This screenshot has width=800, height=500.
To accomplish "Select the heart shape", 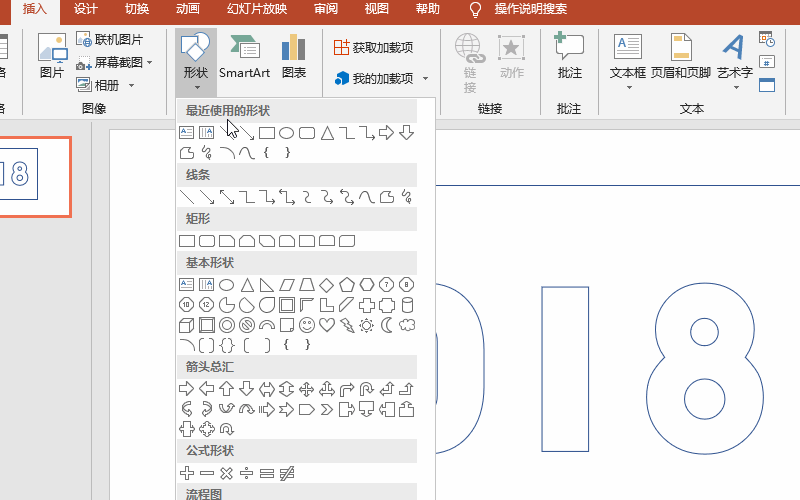I will [327, 325].
